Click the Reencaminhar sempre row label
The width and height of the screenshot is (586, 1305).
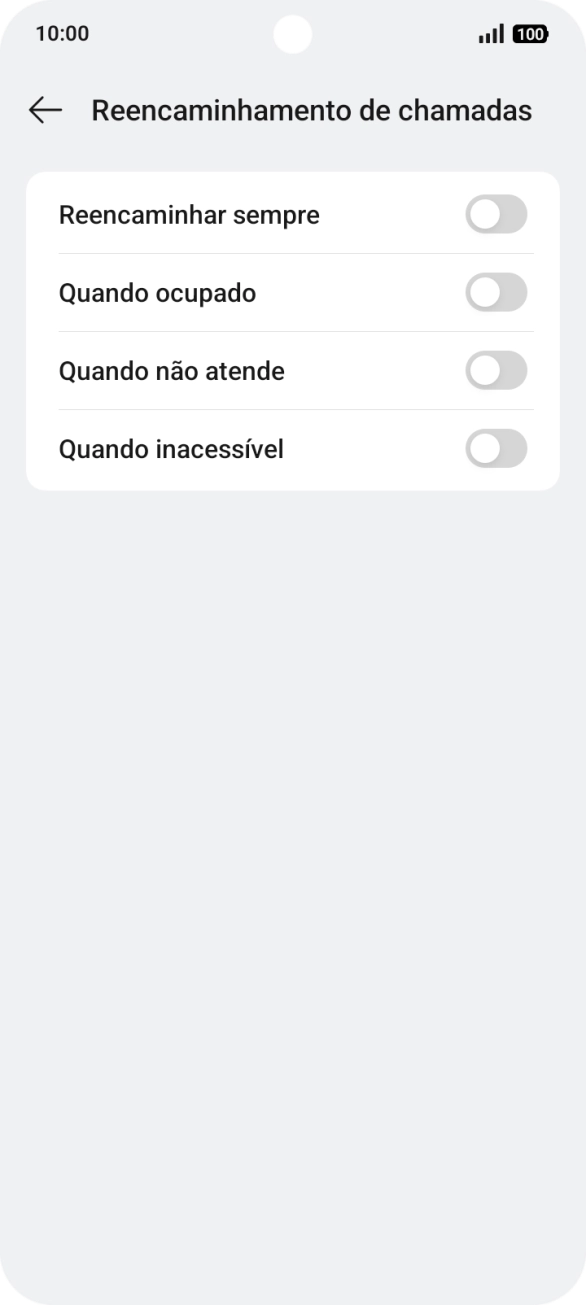[189, 214]
